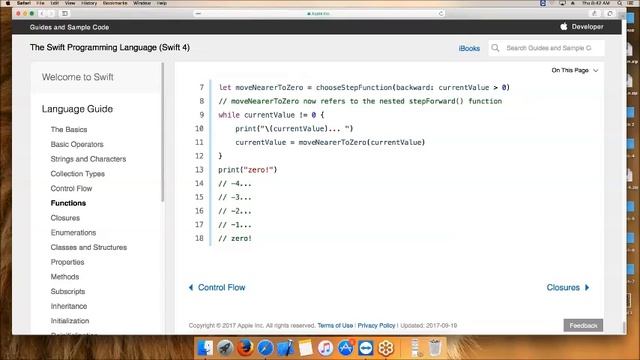Click the iBooks link

click(x=469, y=48)
